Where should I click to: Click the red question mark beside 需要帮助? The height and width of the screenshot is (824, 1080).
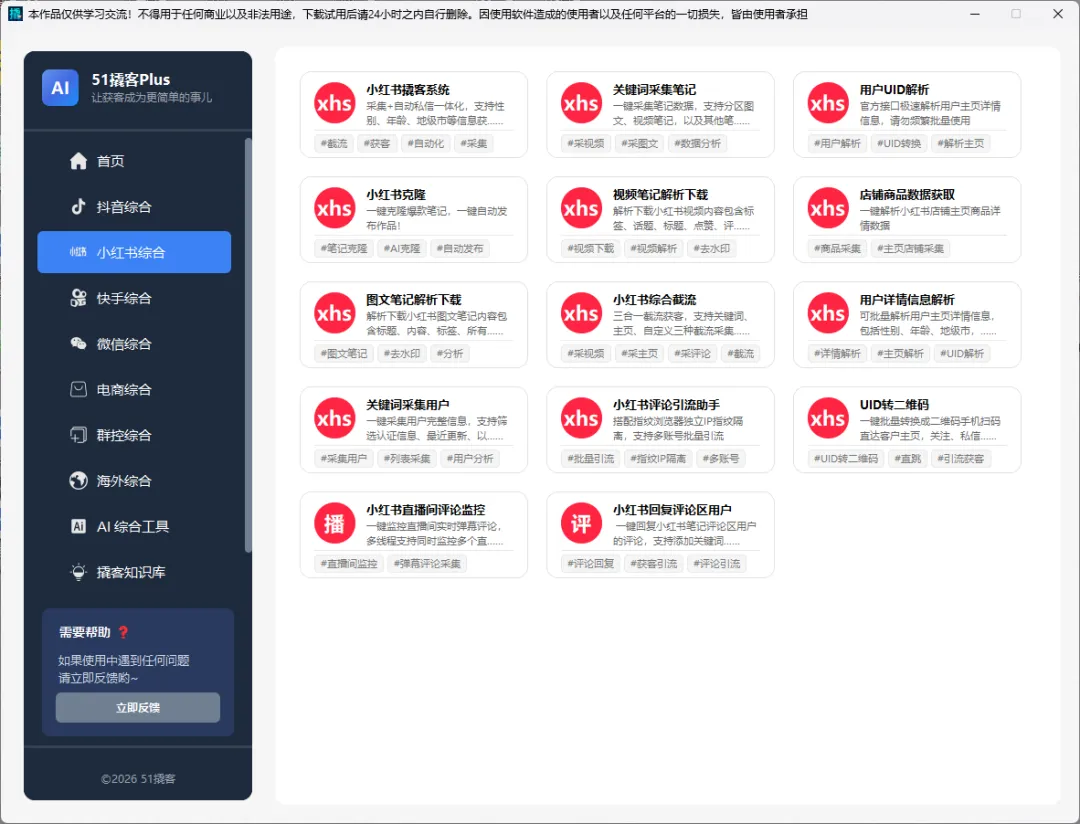point(123,632)
